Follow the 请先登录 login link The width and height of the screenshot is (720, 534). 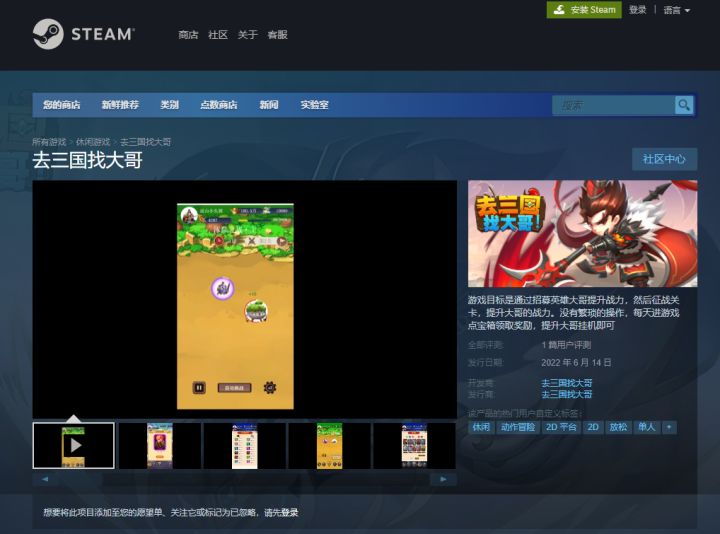point(281,512)
